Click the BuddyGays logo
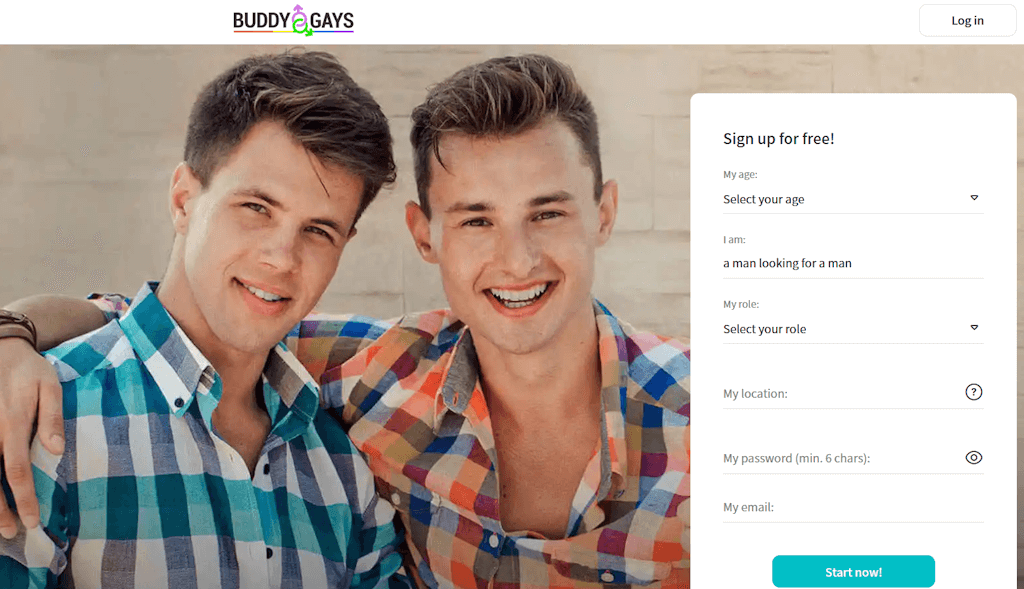 293,20
